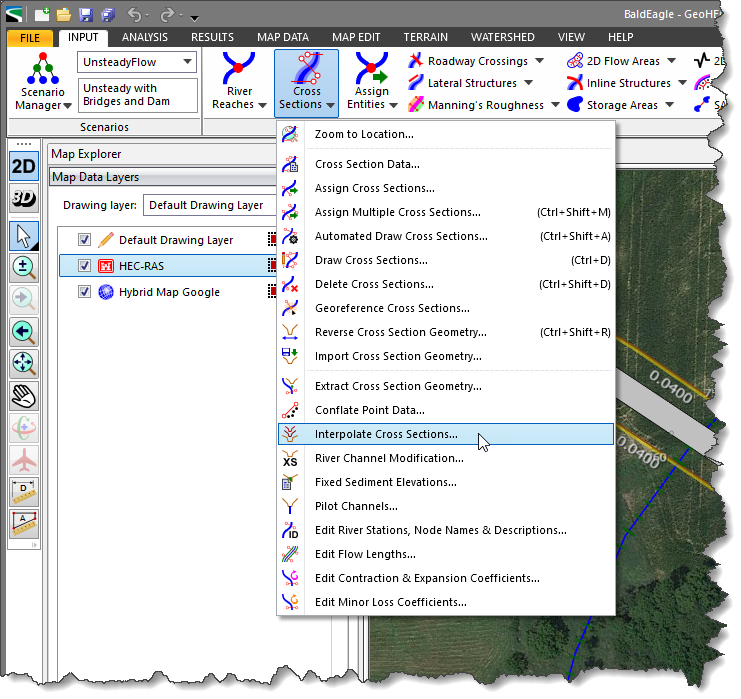The width and height of the screenshot is (741, 699).
Task: Click the Assign Entities icon
Action: click(371, 69)
